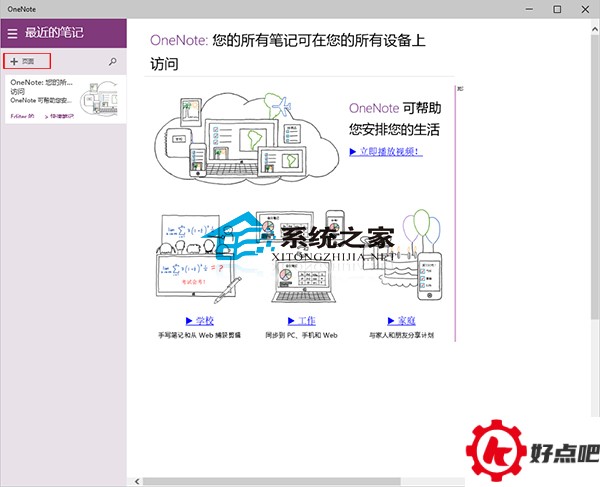
Task: Maximize the OneNote window
Action: 557,9
